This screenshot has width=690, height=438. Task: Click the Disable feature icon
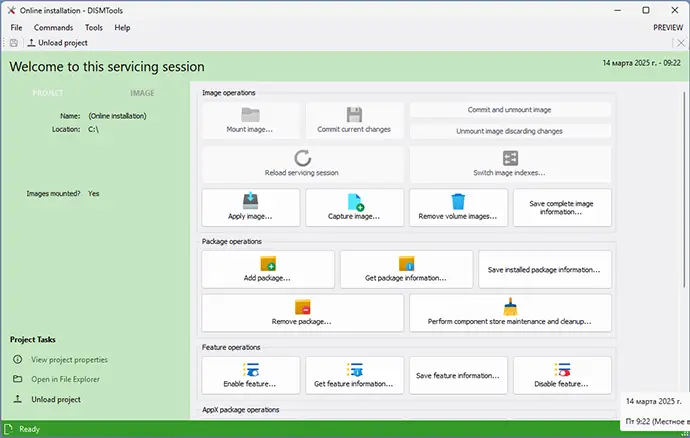tap(562, 369)
